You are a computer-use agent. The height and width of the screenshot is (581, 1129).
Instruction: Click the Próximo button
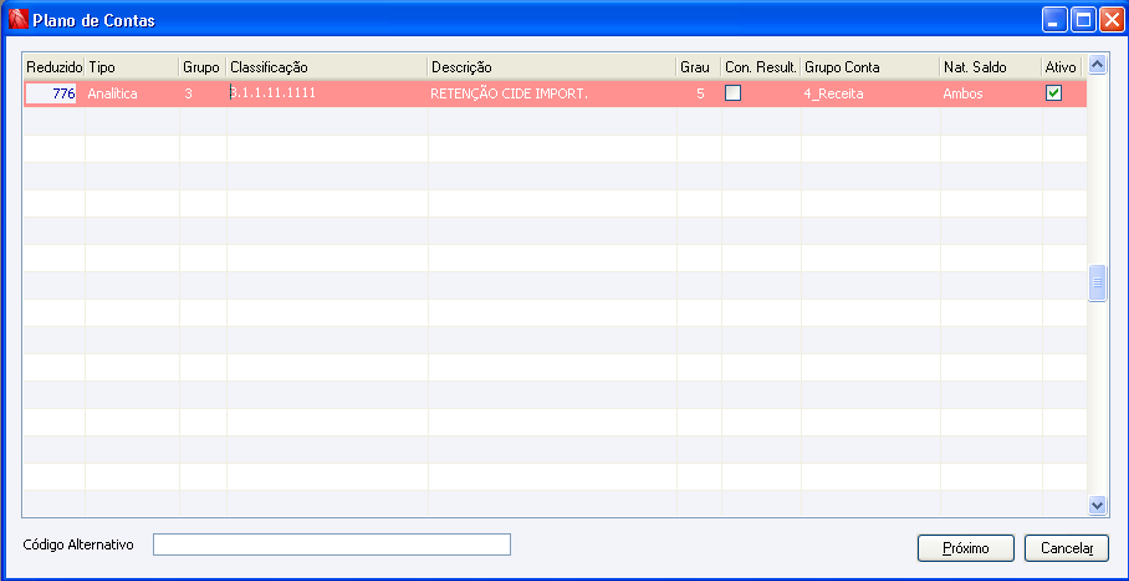[x=966, y=548]
